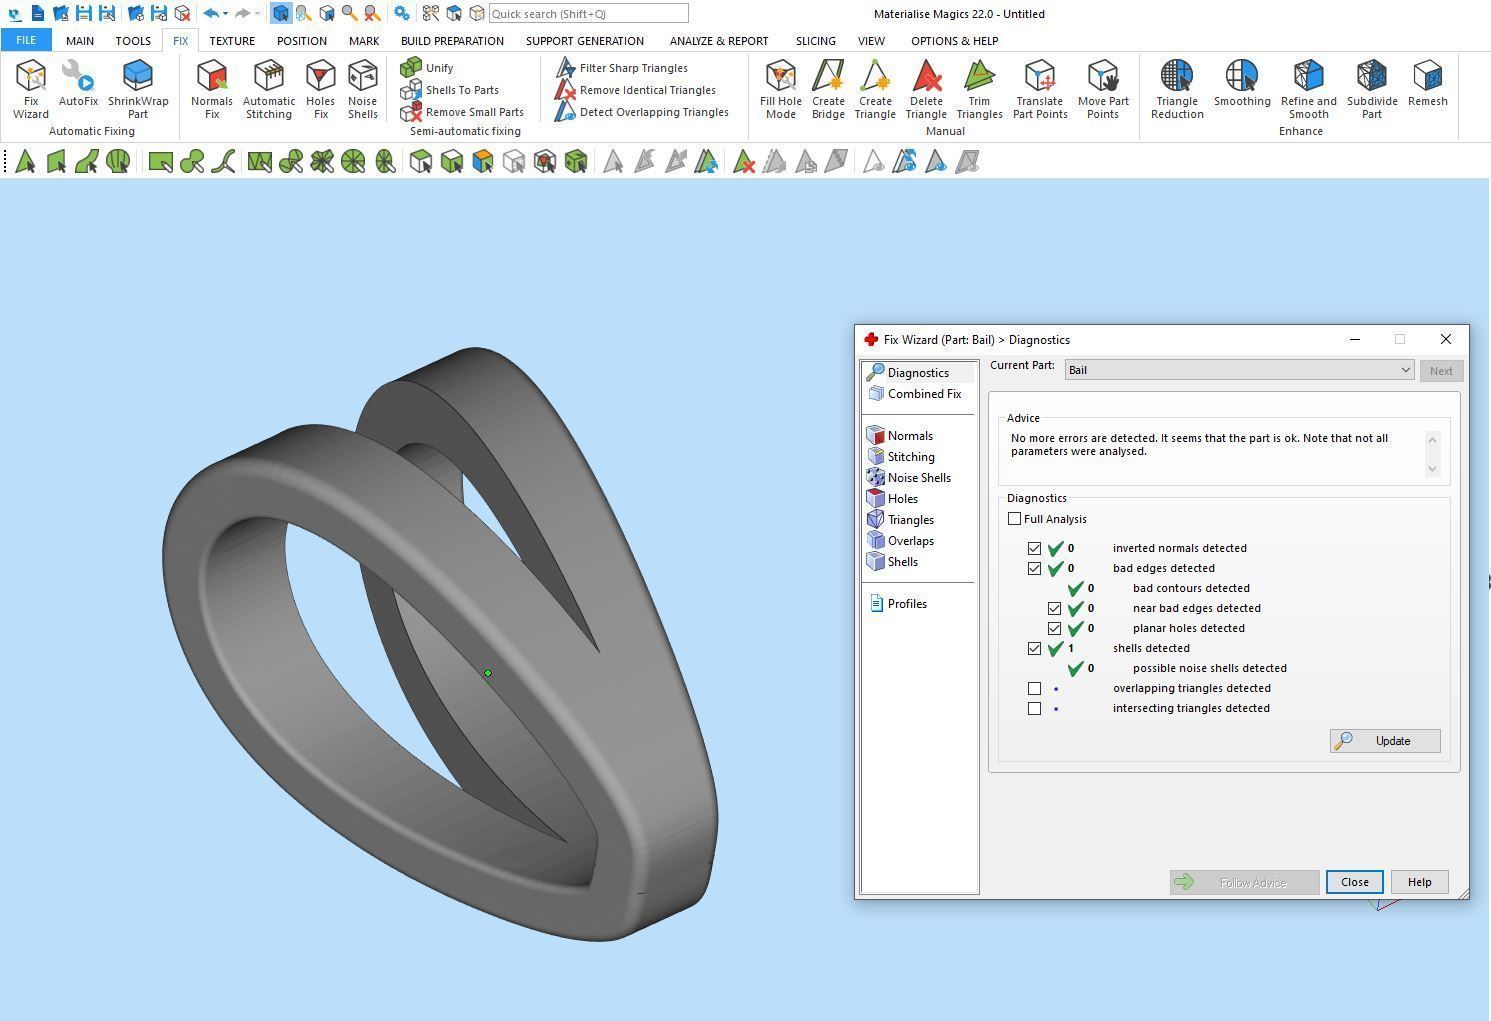Open Help in the Fix Wizard
The width and height of the screenshot is (1491, 1021).
coord(1420,882)
